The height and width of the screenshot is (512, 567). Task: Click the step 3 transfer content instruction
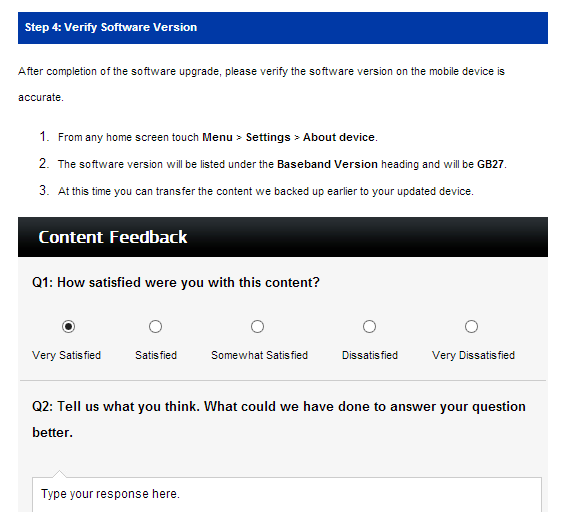tap(266, 191)
